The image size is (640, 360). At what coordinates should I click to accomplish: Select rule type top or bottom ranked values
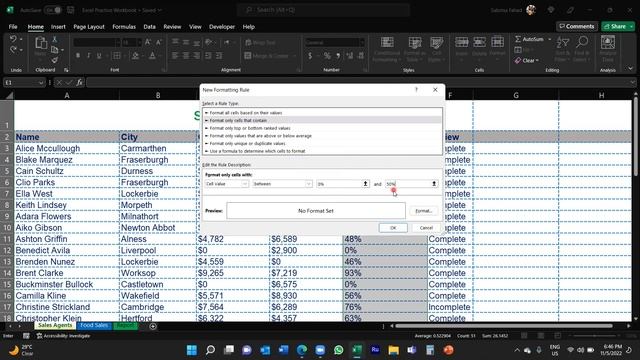click(322, 128)
